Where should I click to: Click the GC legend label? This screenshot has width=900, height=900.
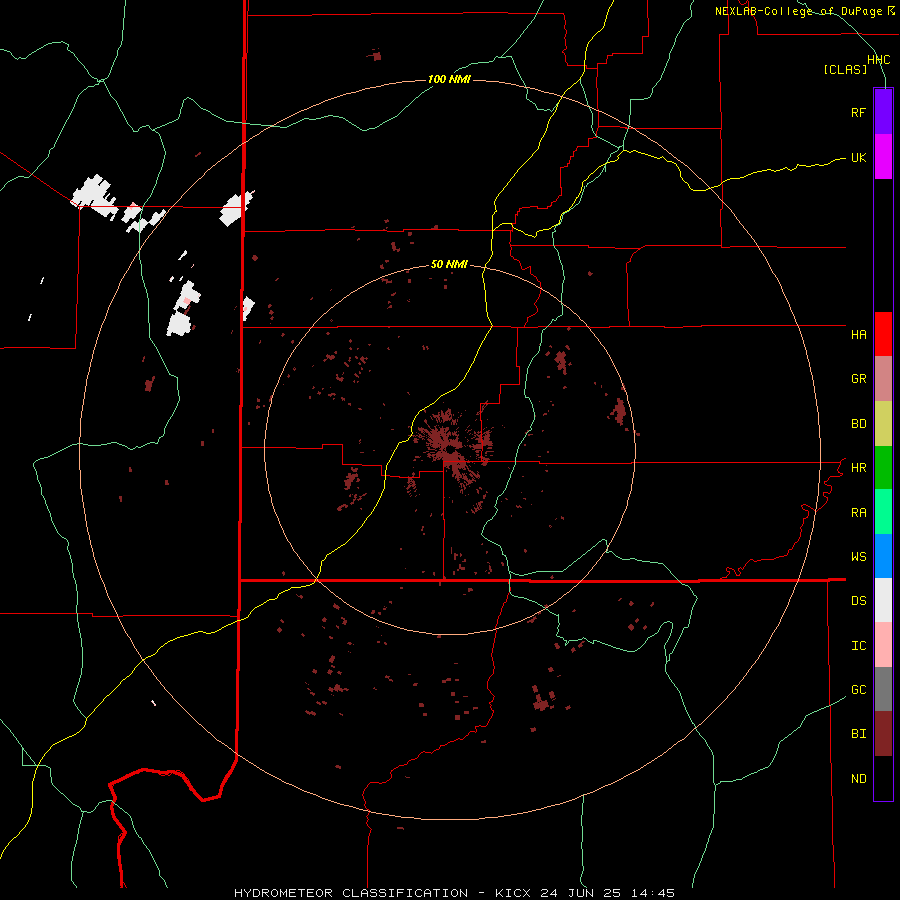[x=858, y=690]
